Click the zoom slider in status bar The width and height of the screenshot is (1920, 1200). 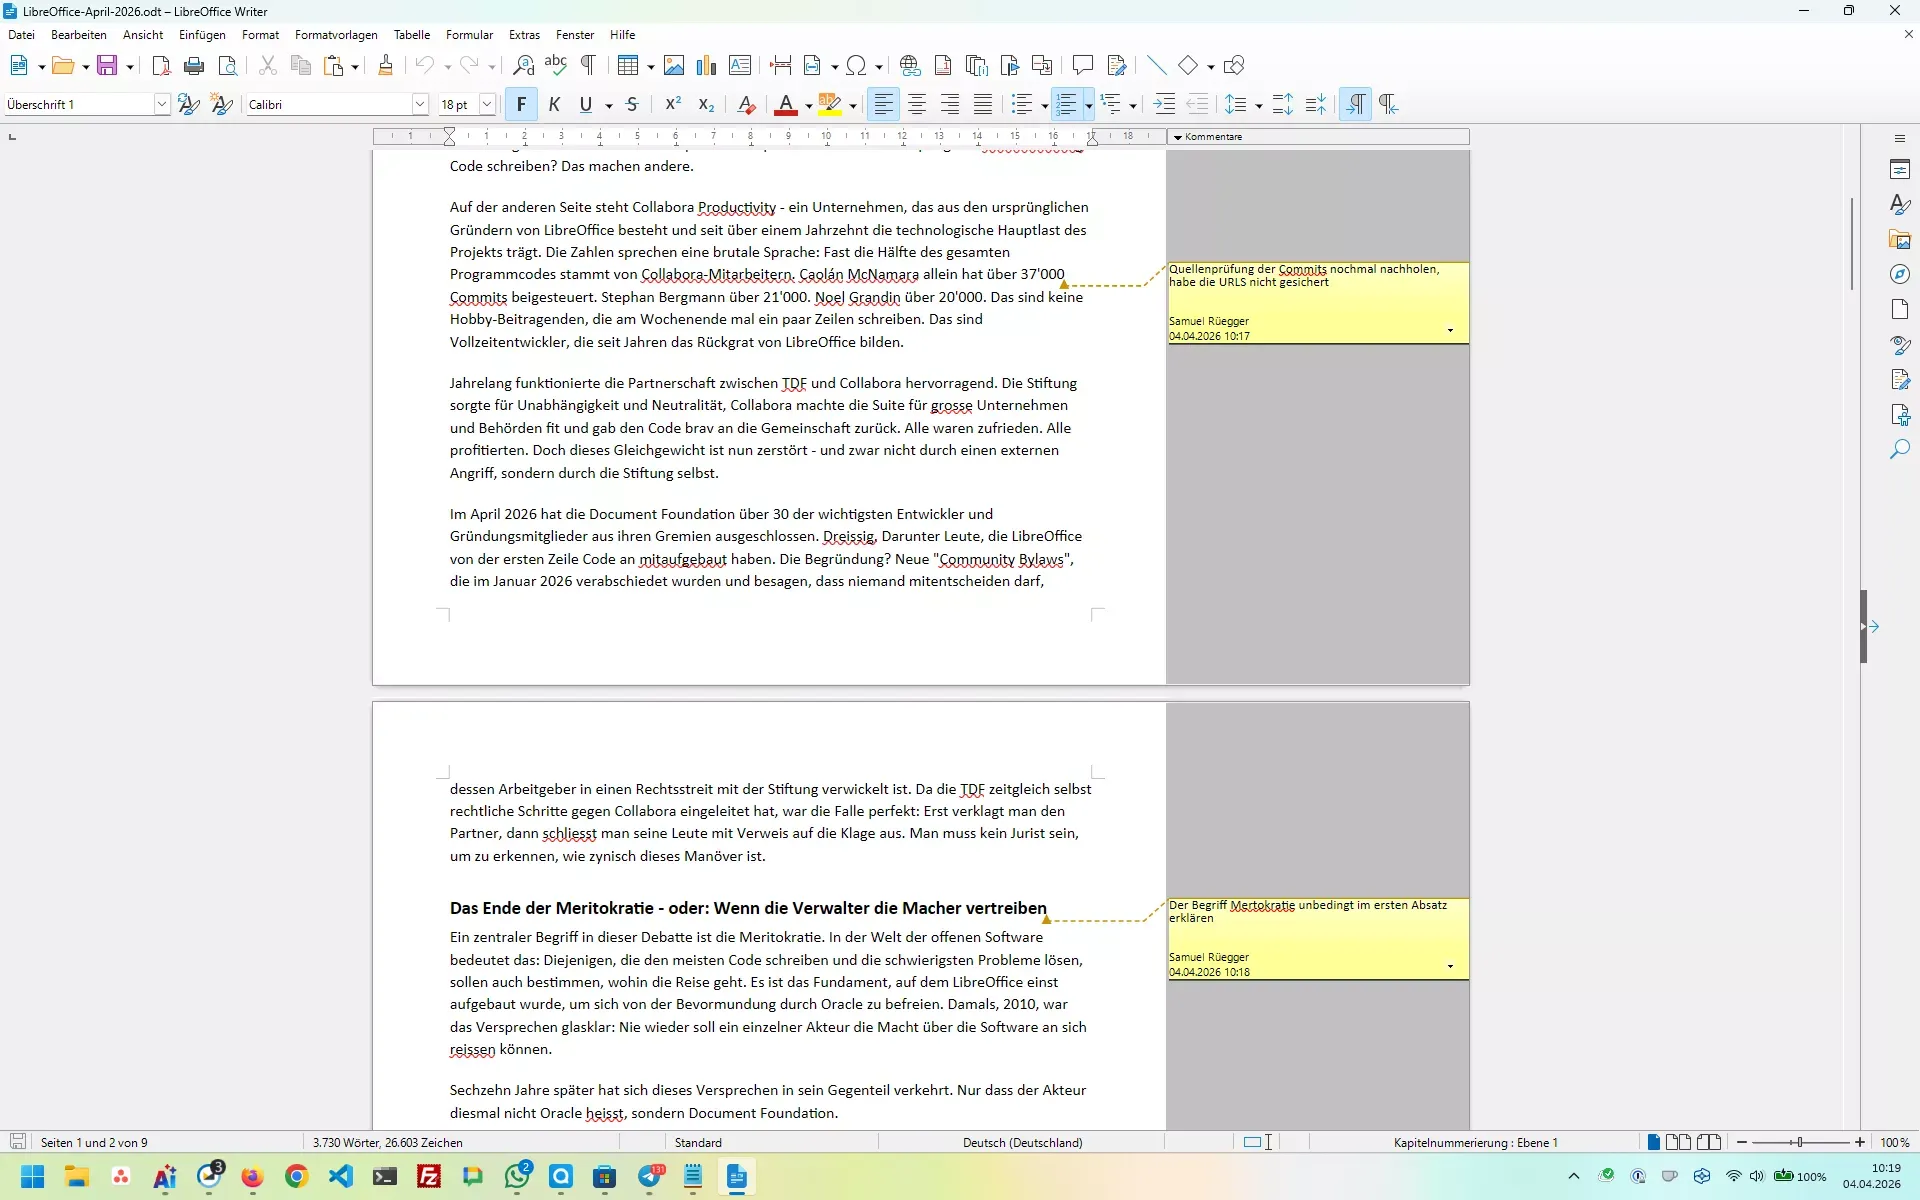1799,1142
